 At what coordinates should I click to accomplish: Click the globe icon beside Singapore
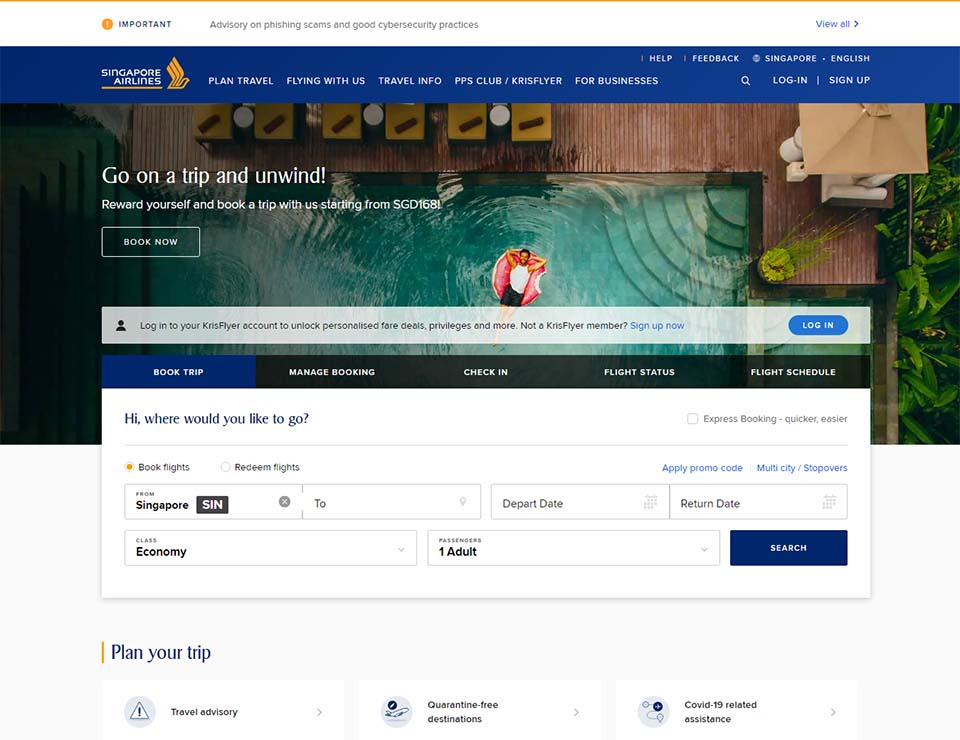(757, 59)
